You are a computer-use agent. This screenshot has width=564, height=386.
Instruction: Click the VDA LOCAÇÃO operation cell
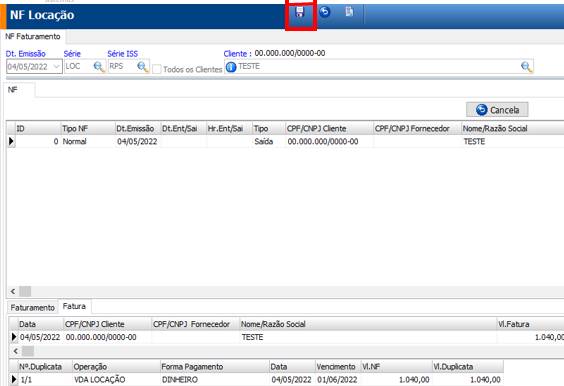click(x=116, y=380)
